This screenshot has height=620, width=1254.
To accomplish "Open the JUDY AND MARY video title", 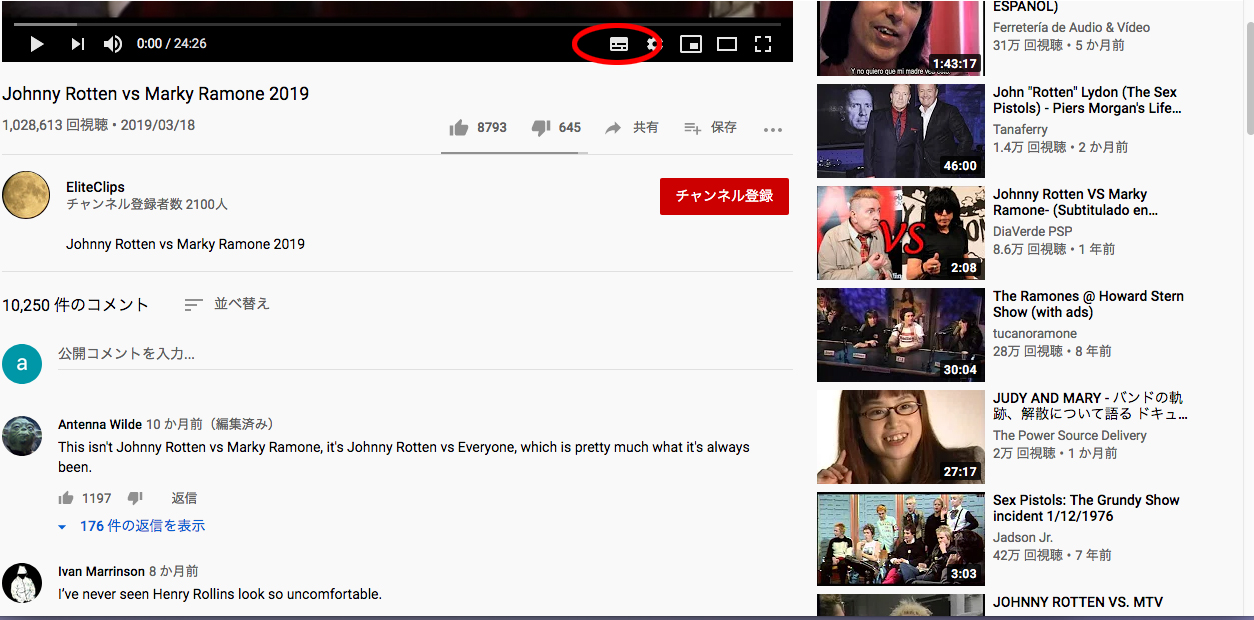I will (x=1090, y=406).
